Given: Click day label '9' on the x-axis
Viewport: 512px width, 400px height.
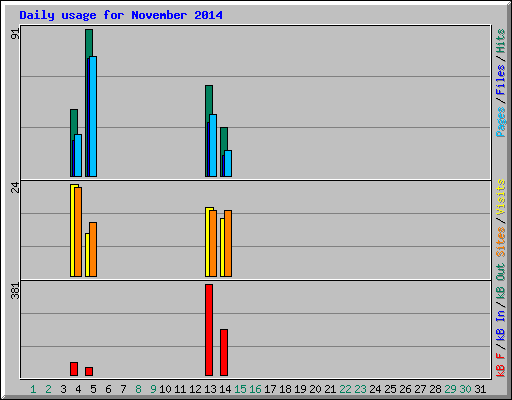Looking at the screenshot, I should (153, 389).
